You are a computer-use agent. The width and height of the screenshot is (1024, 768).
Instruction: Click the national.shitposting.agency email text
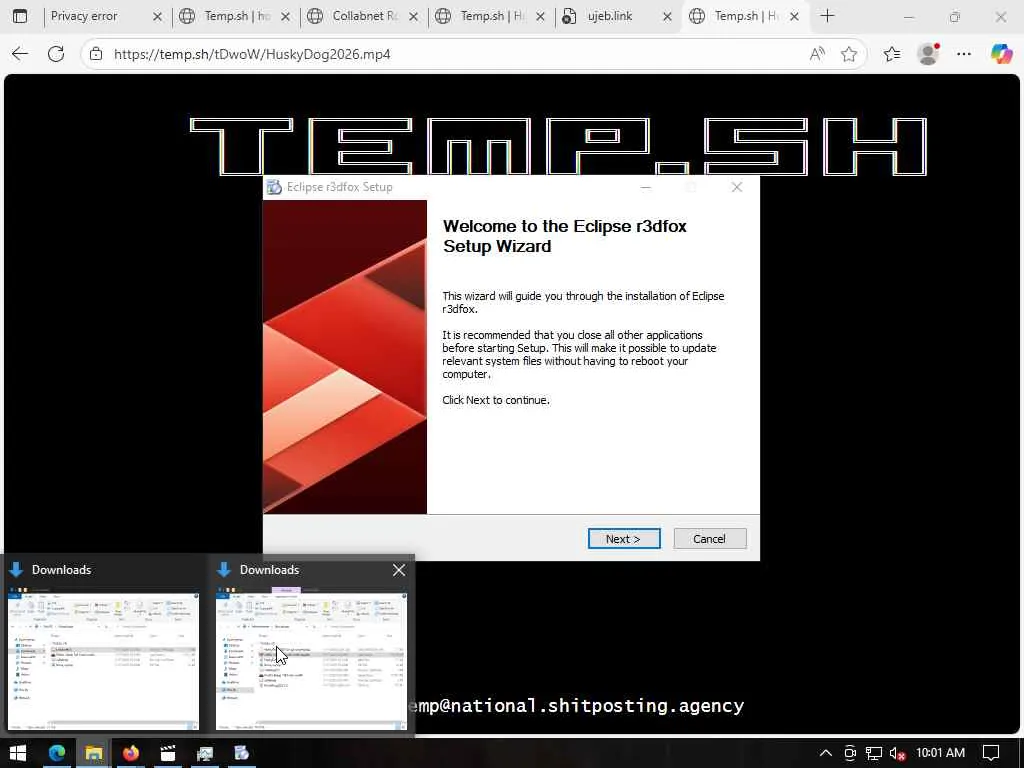pyautogui.click(x=575, y=706)
